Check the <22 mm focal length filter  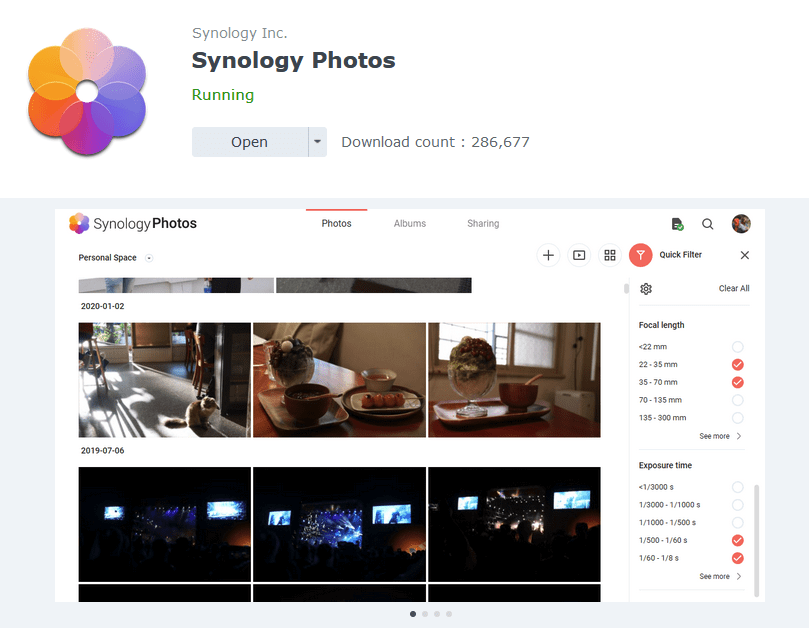[x=738, y=347]
